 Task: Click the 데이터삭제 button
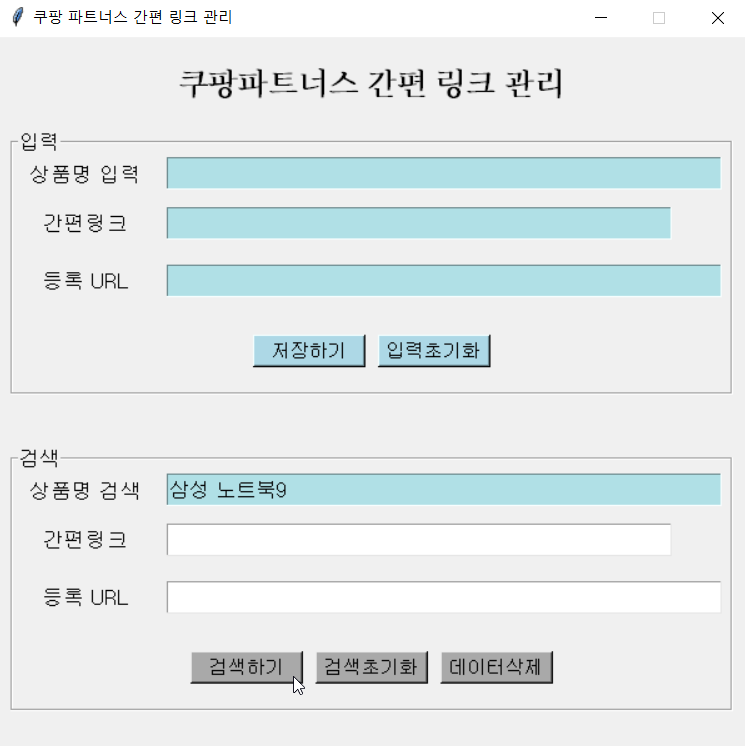pyautogui.click(x=496, y=667)
